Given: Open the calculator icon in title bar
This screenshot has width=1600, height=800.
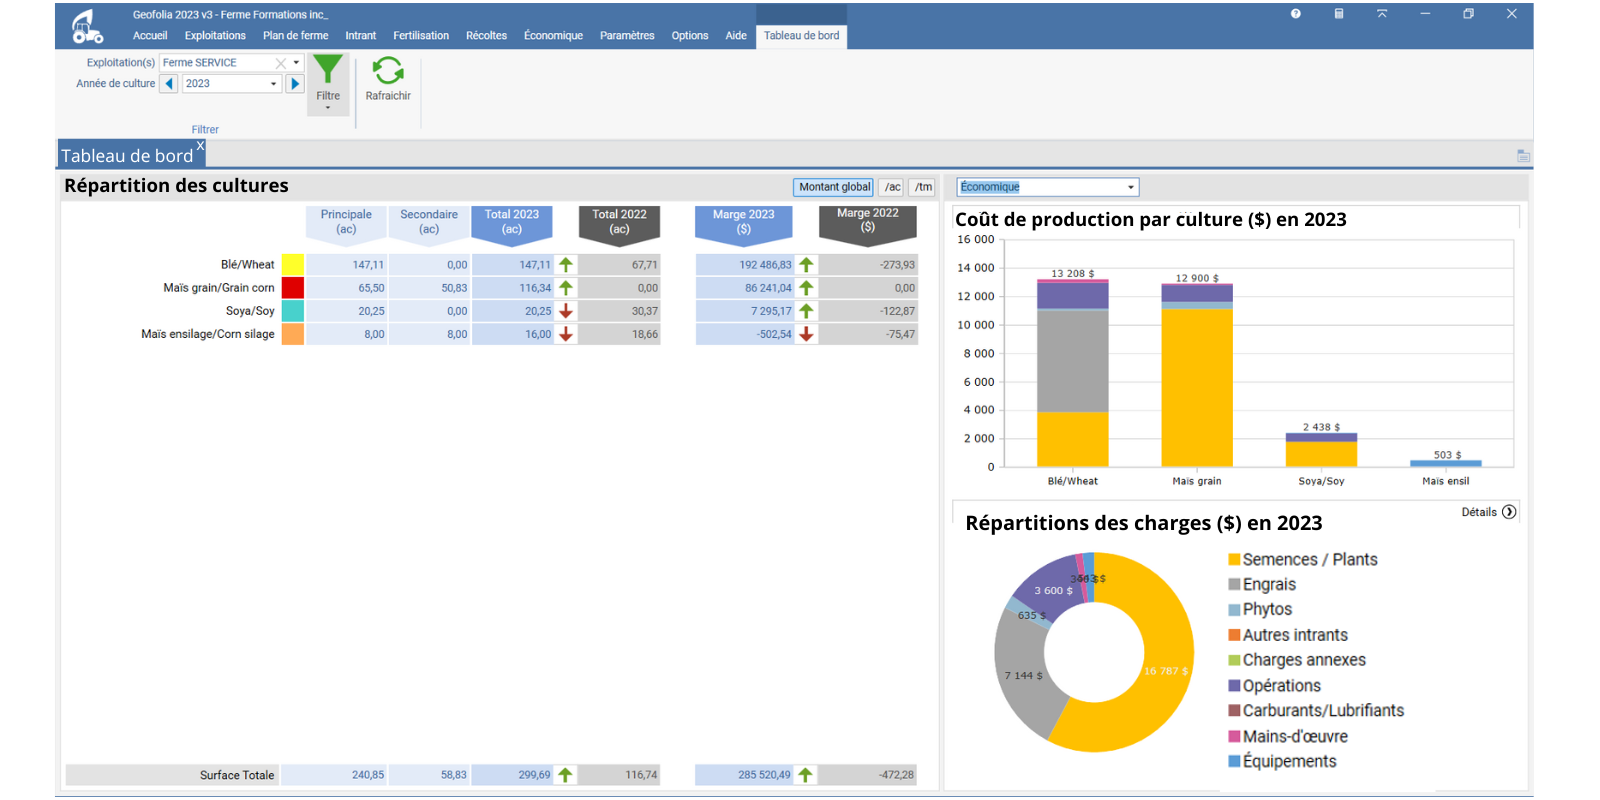Looking at the screenshot, I should coord(1339,14).
